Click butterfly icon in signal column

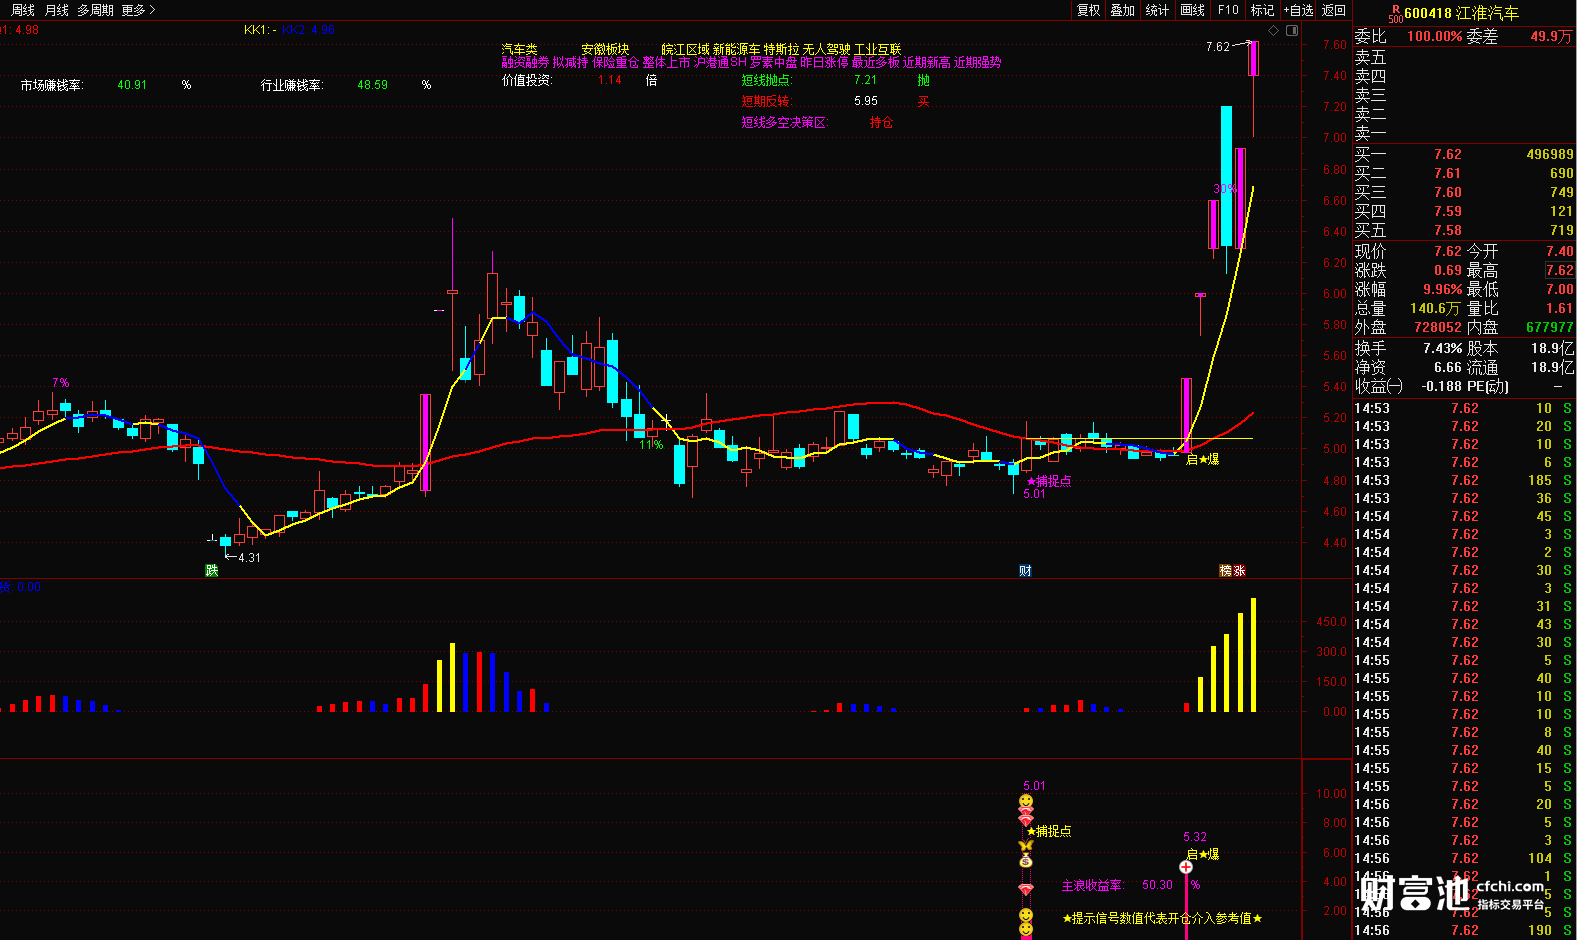tap(1026, 846)
